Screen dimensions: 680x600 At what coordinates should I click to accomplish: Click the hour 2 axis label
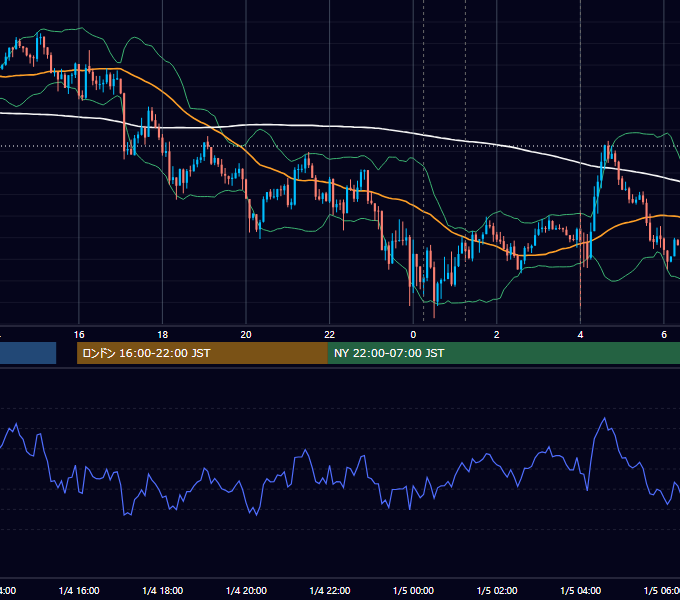click(497, 335)
